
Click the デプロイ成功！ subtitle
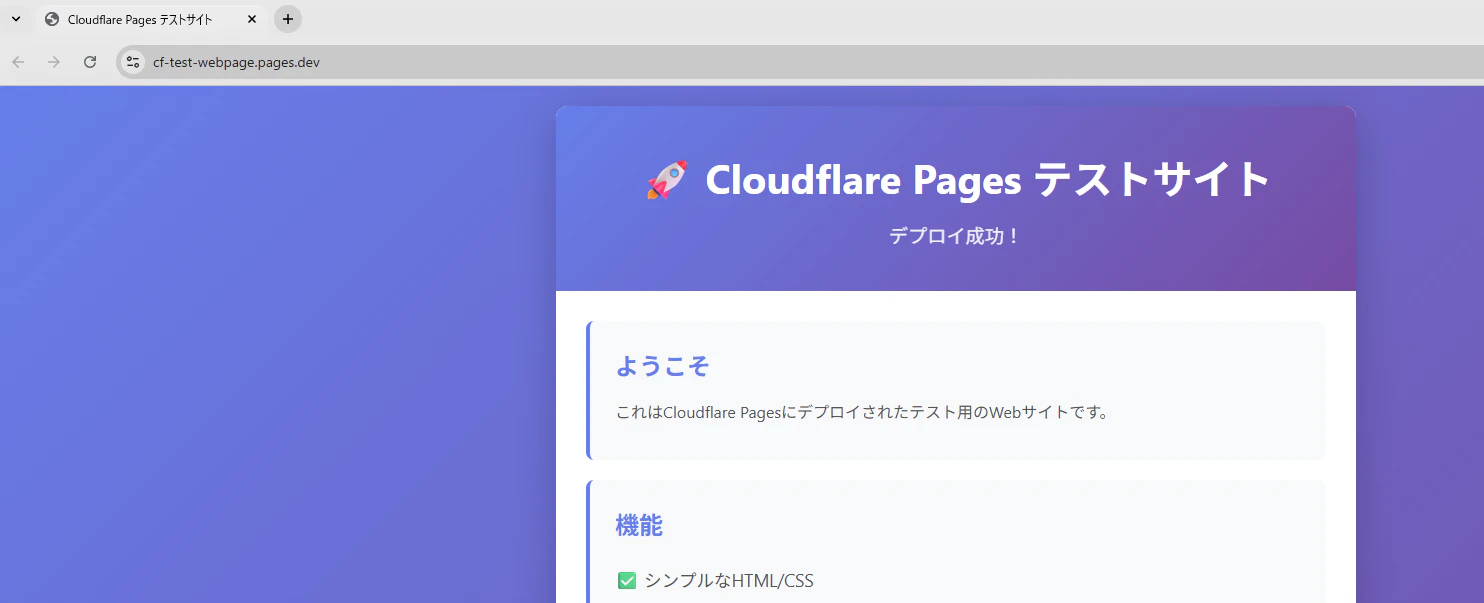pos(955,237)
